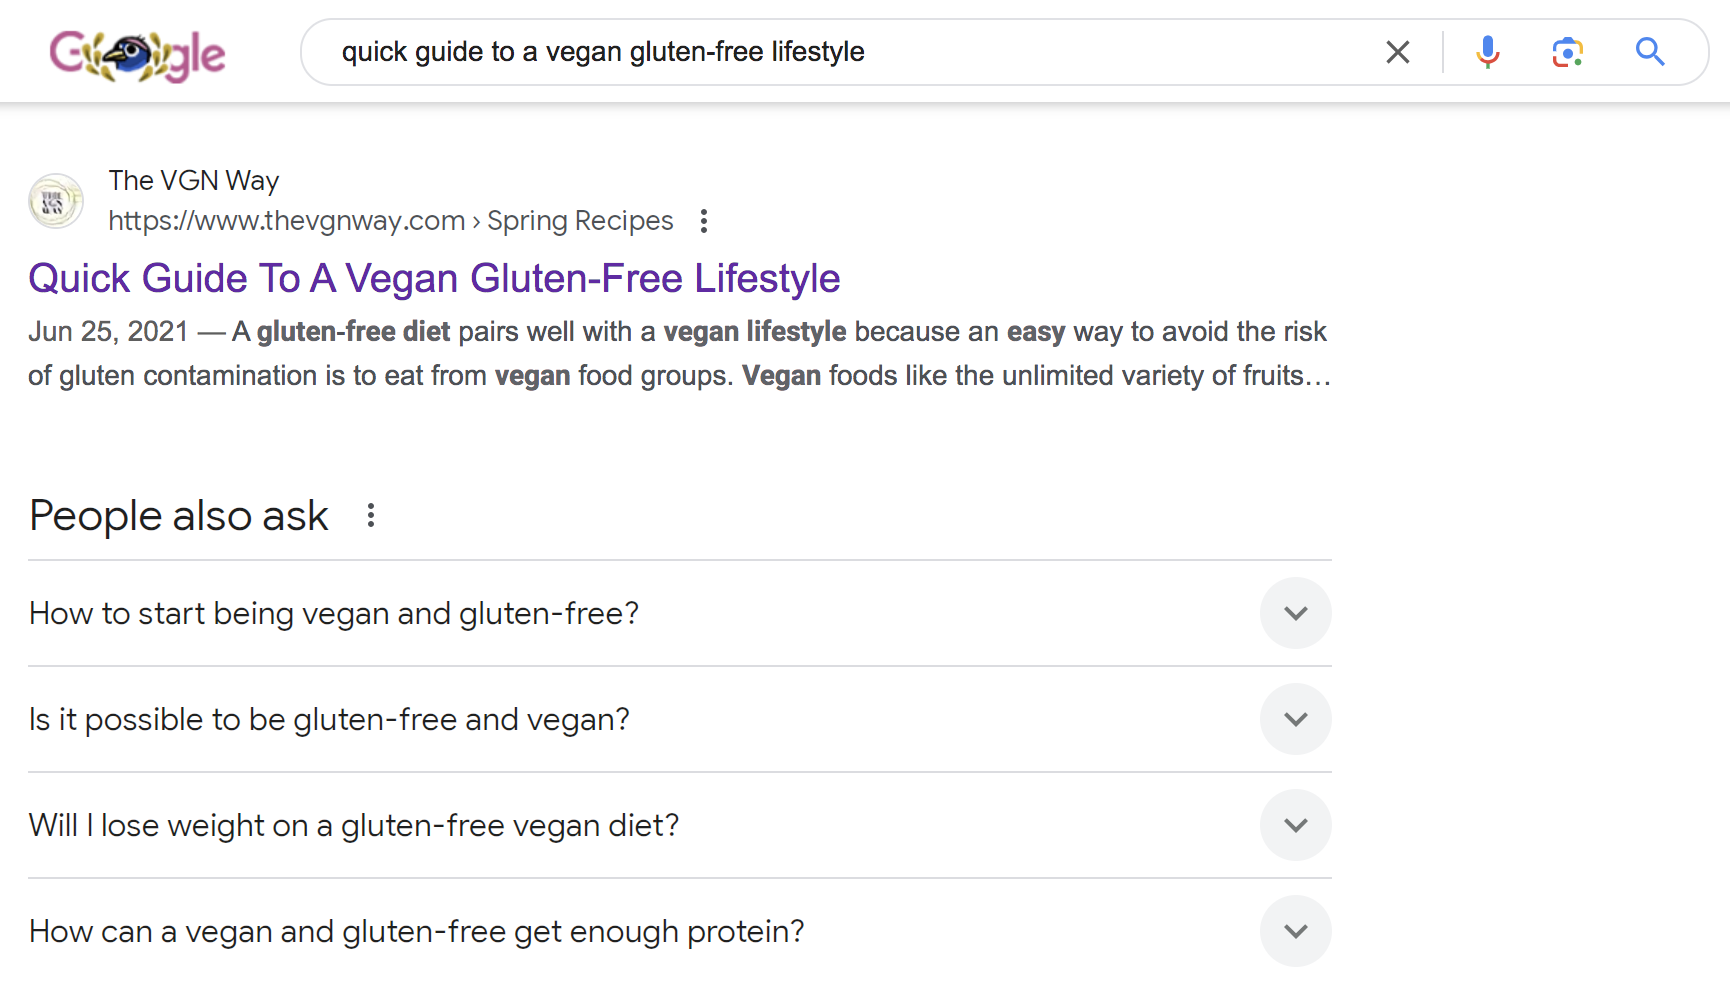
Task: Open Quick Guide To A Vegan Gluten-Free Lifestyle
Action: tap(434, 278)
